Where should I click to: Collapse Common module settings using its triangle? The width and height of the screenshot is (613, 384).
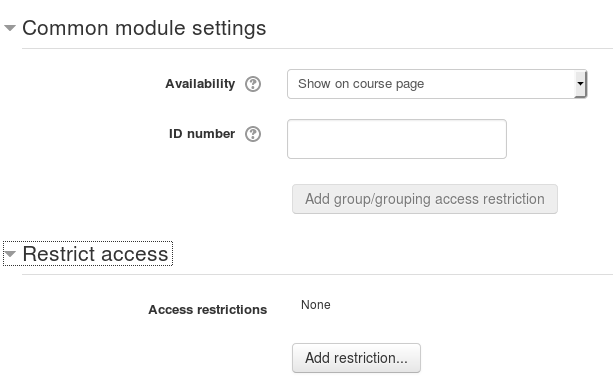pyautogui.click(x=10, y=28)
